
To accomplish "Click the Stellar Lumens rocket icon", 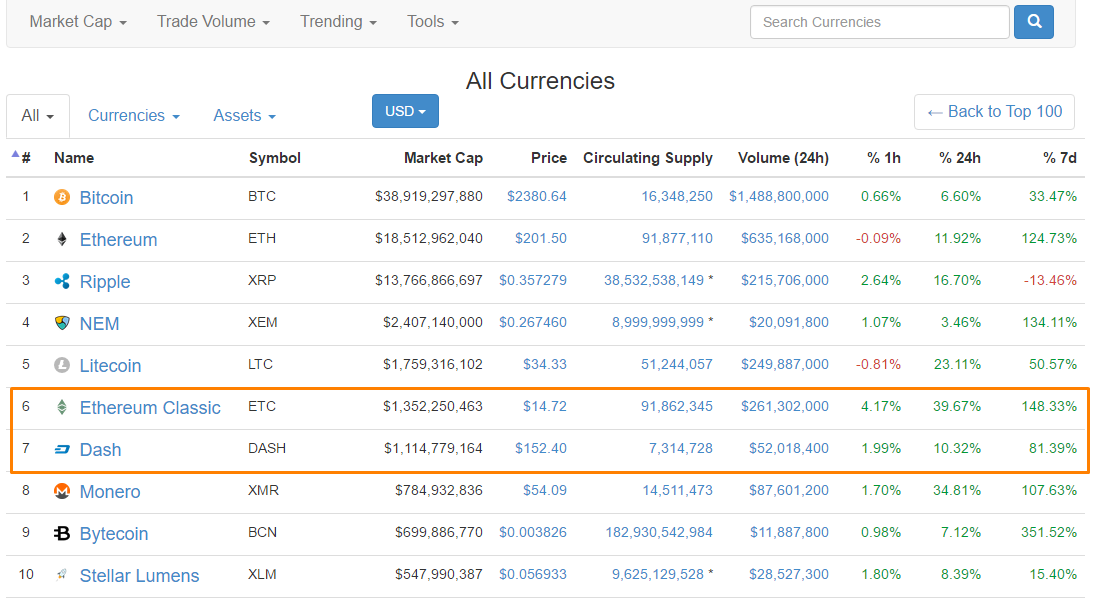I will tap(62, 575).
